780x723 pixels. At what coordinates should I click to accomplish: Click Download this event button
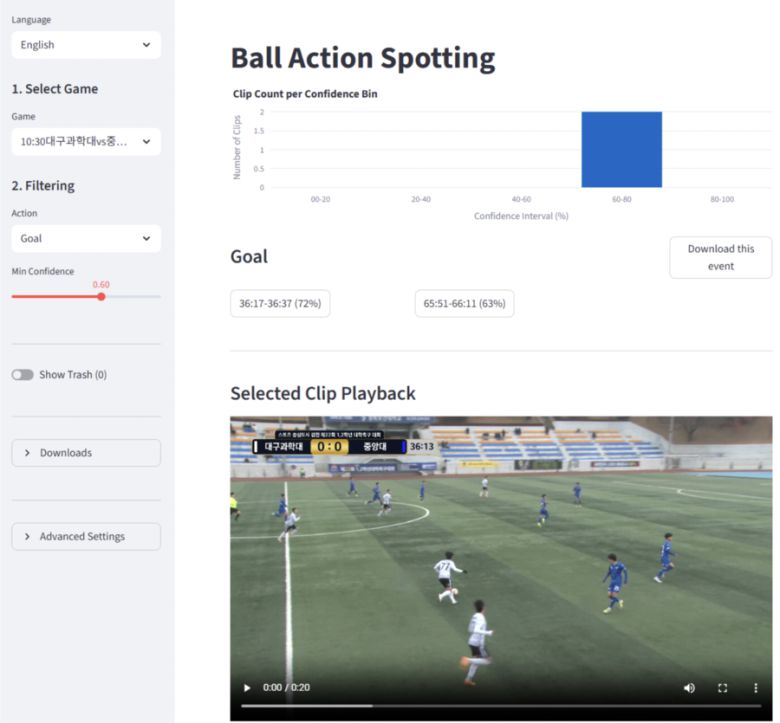click(720, 258)
